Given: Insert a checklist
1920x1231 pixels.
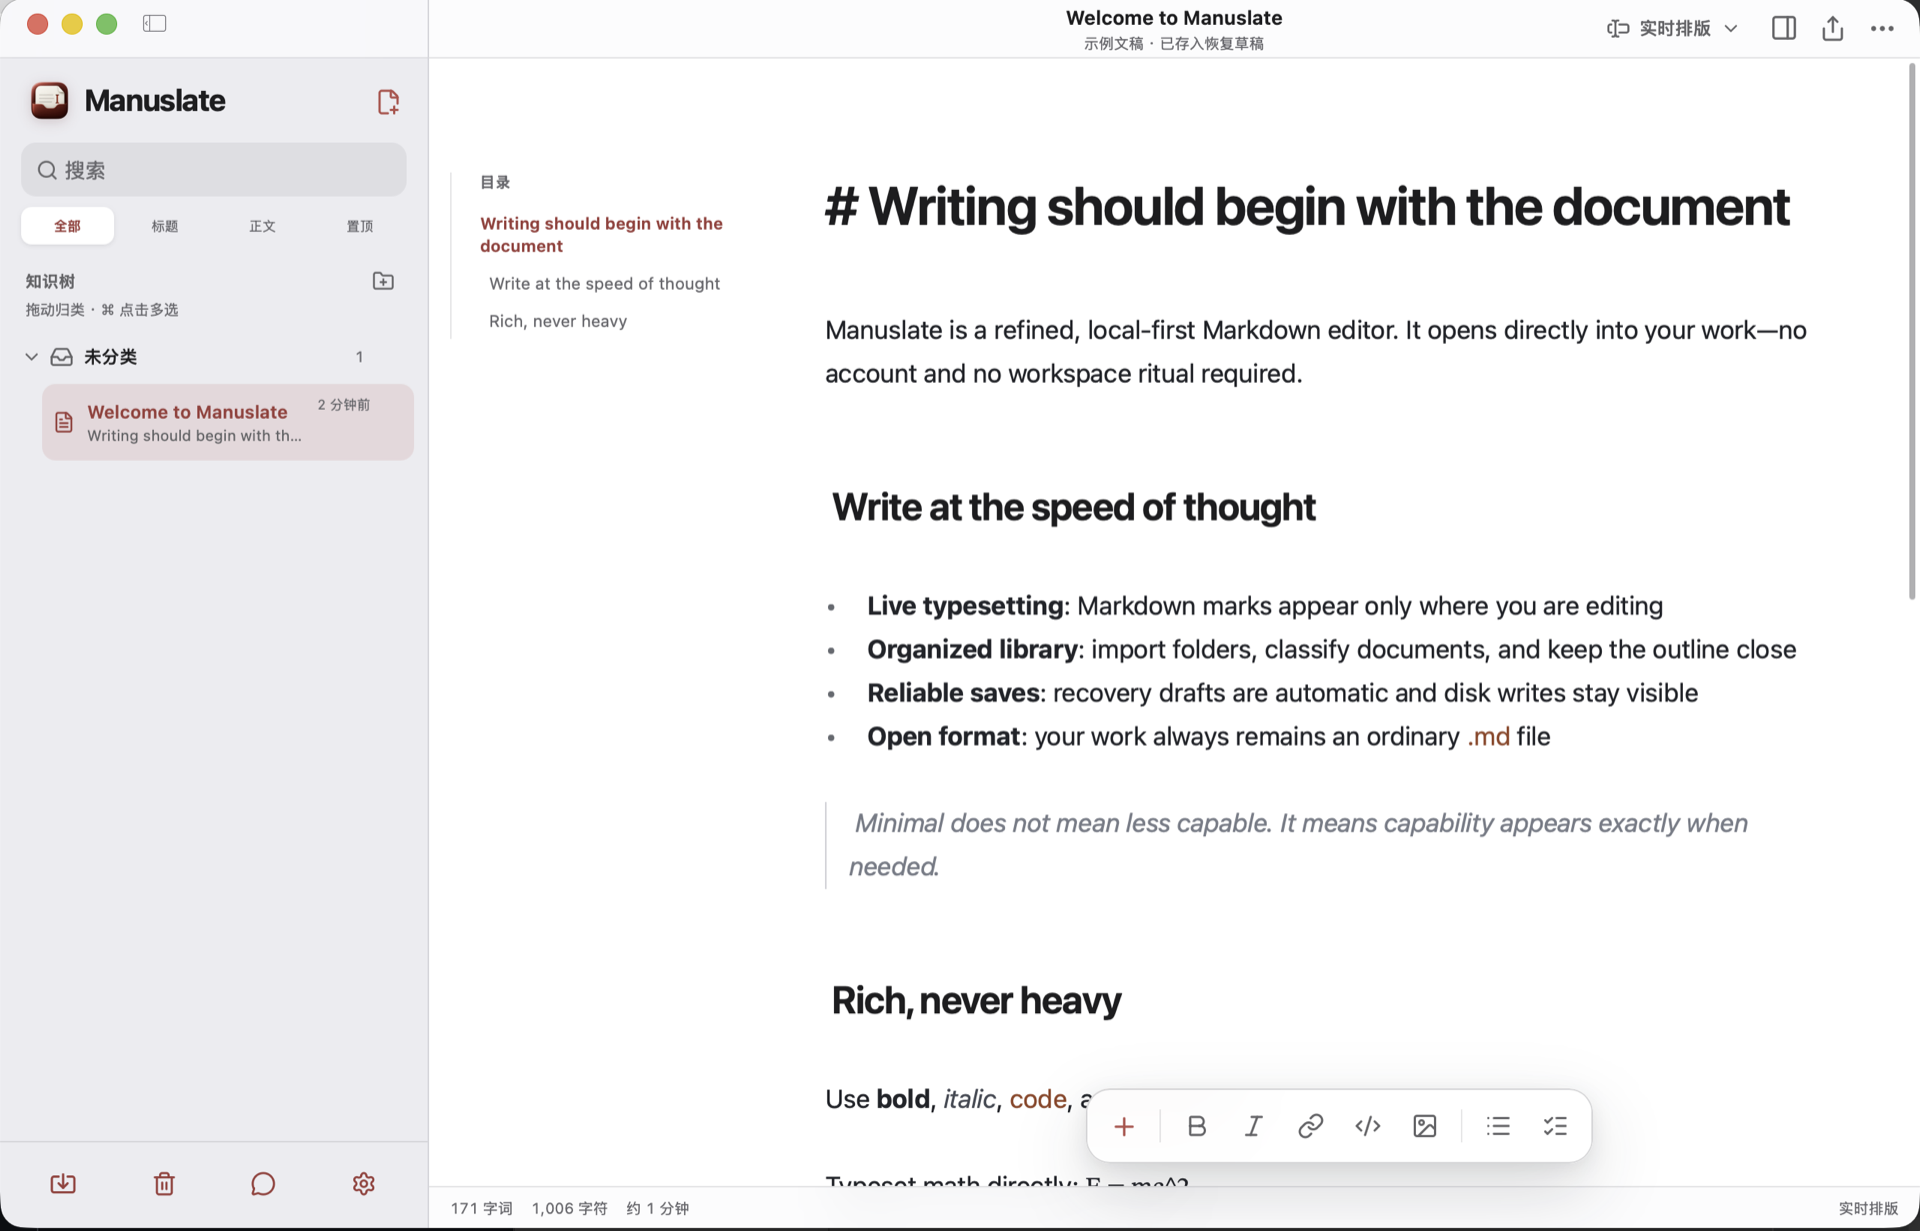Looking at the screenshot, I should (1555, 1126).
